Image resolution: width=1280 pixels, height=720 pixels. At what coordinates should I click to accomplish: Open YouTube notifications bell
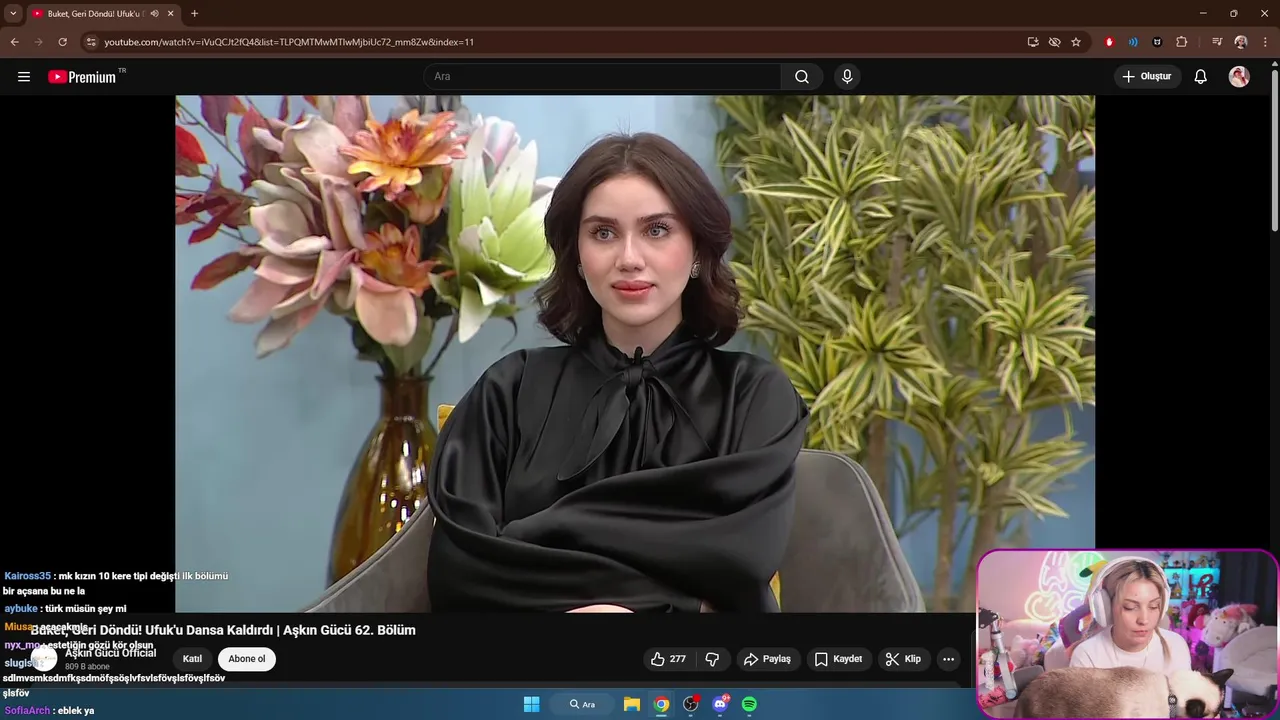pyautogui.click(x=1201, y=77)
